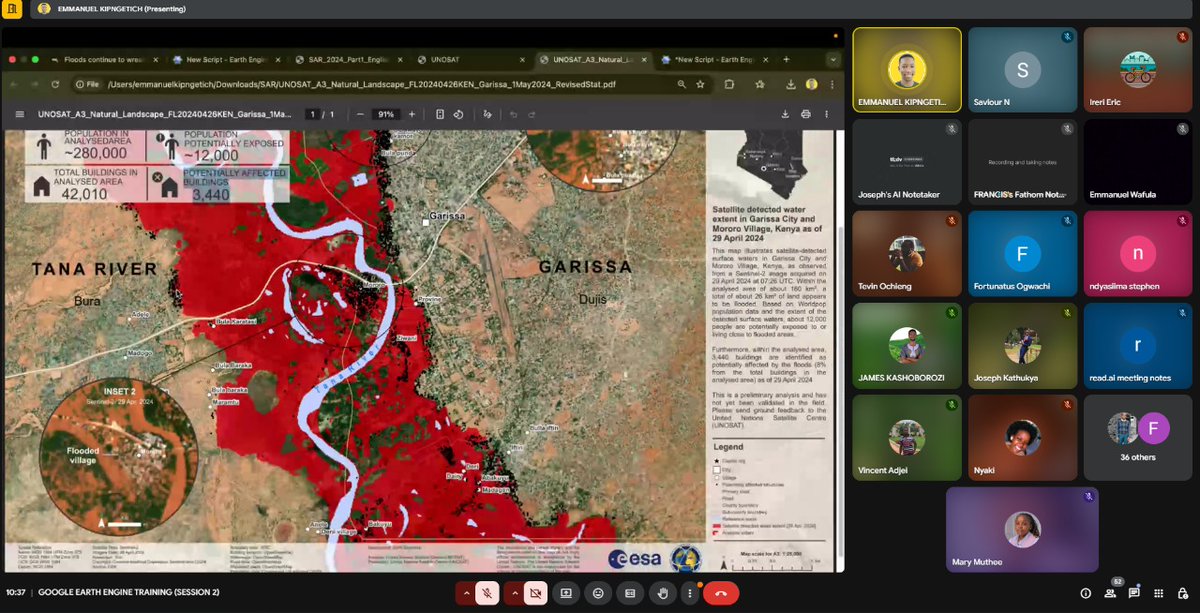Open the emoji reactions button

pyautogui.click(x=598, y=593)
